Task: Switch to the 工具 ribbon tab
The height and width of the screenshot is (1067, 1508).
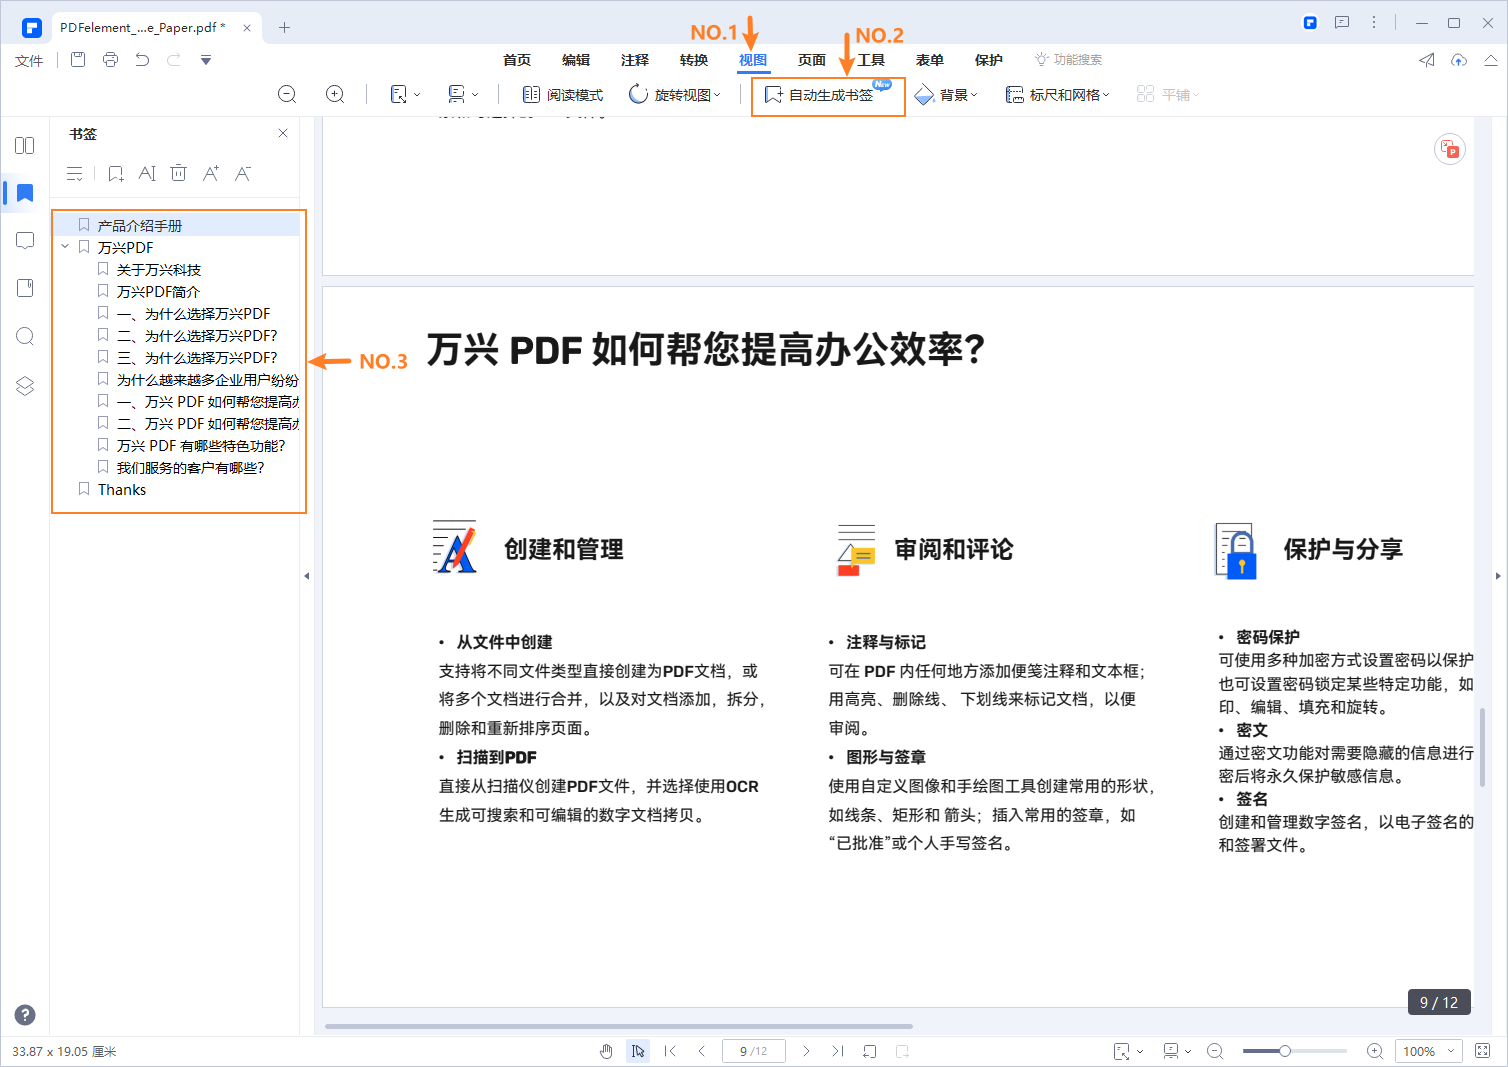Action: (x=870, y=60)
